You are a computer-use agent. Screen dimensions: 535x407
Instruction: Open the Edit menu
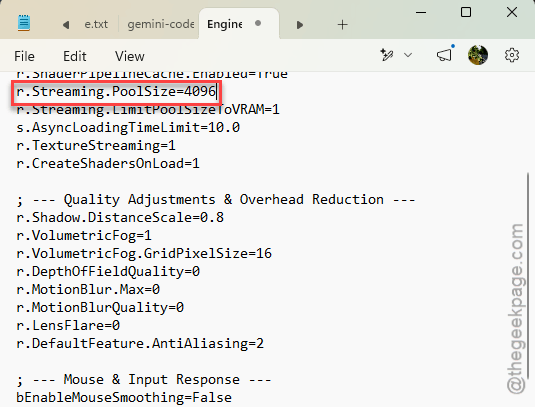click(x=75, y=56)
